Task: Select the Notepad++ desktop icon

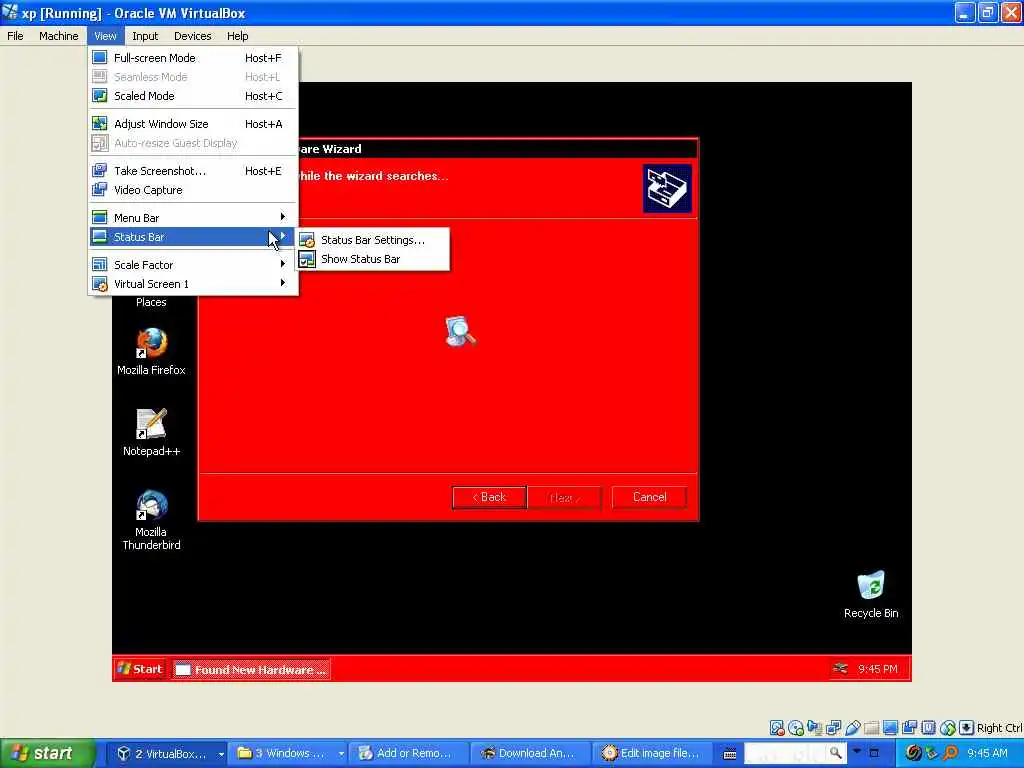Action: click(x=152, y=432)
